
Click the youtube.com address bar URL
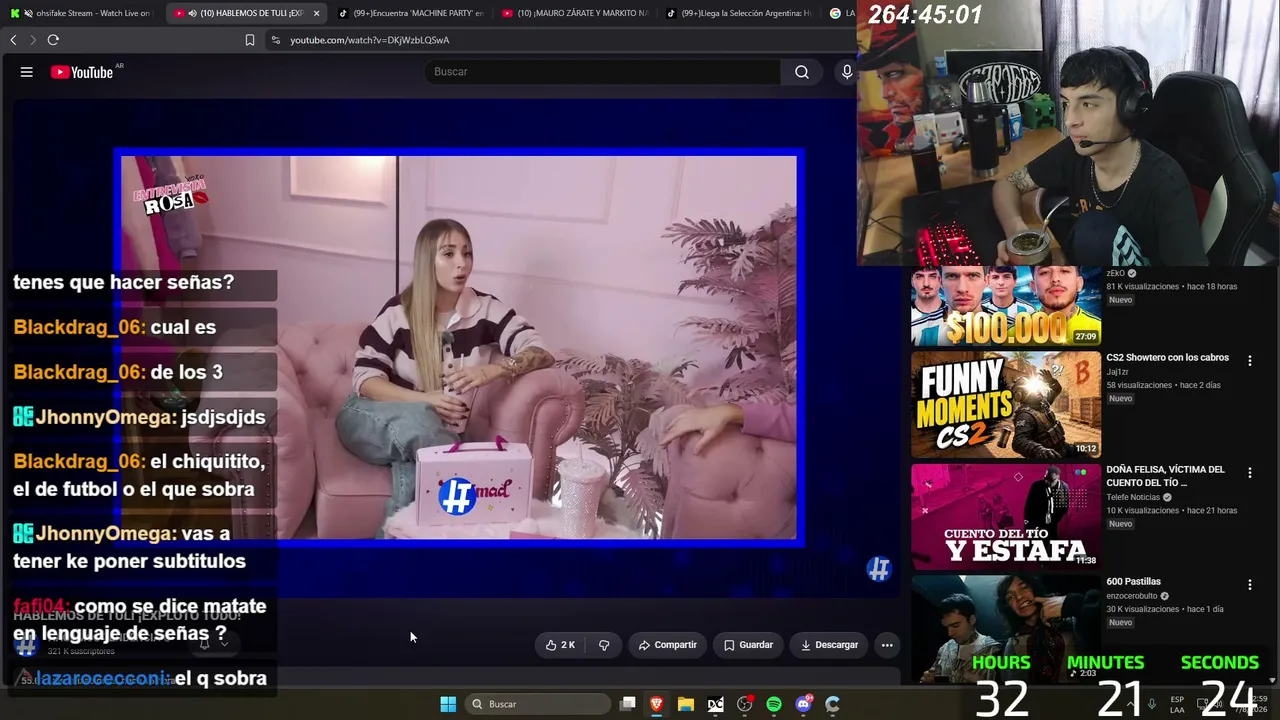[x=370, y=40]
